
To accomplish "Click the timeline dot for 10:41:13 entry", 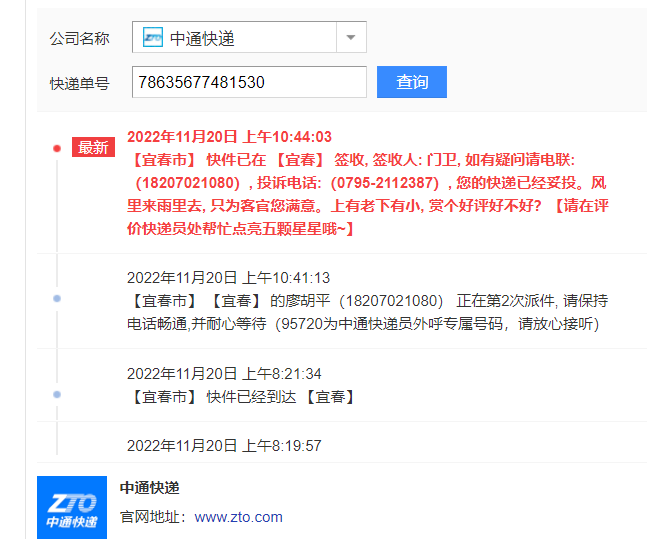I will (57, 298).
